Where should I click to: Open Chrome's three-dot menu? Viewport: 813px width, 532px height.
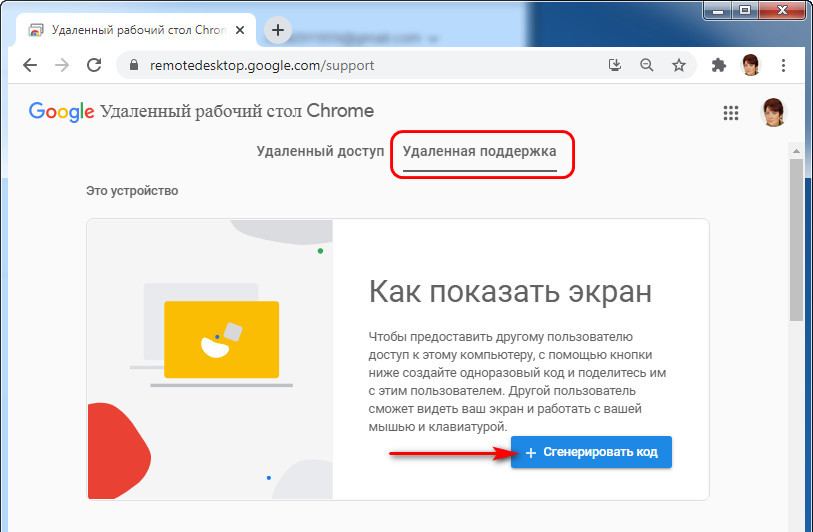pos(782,66)
